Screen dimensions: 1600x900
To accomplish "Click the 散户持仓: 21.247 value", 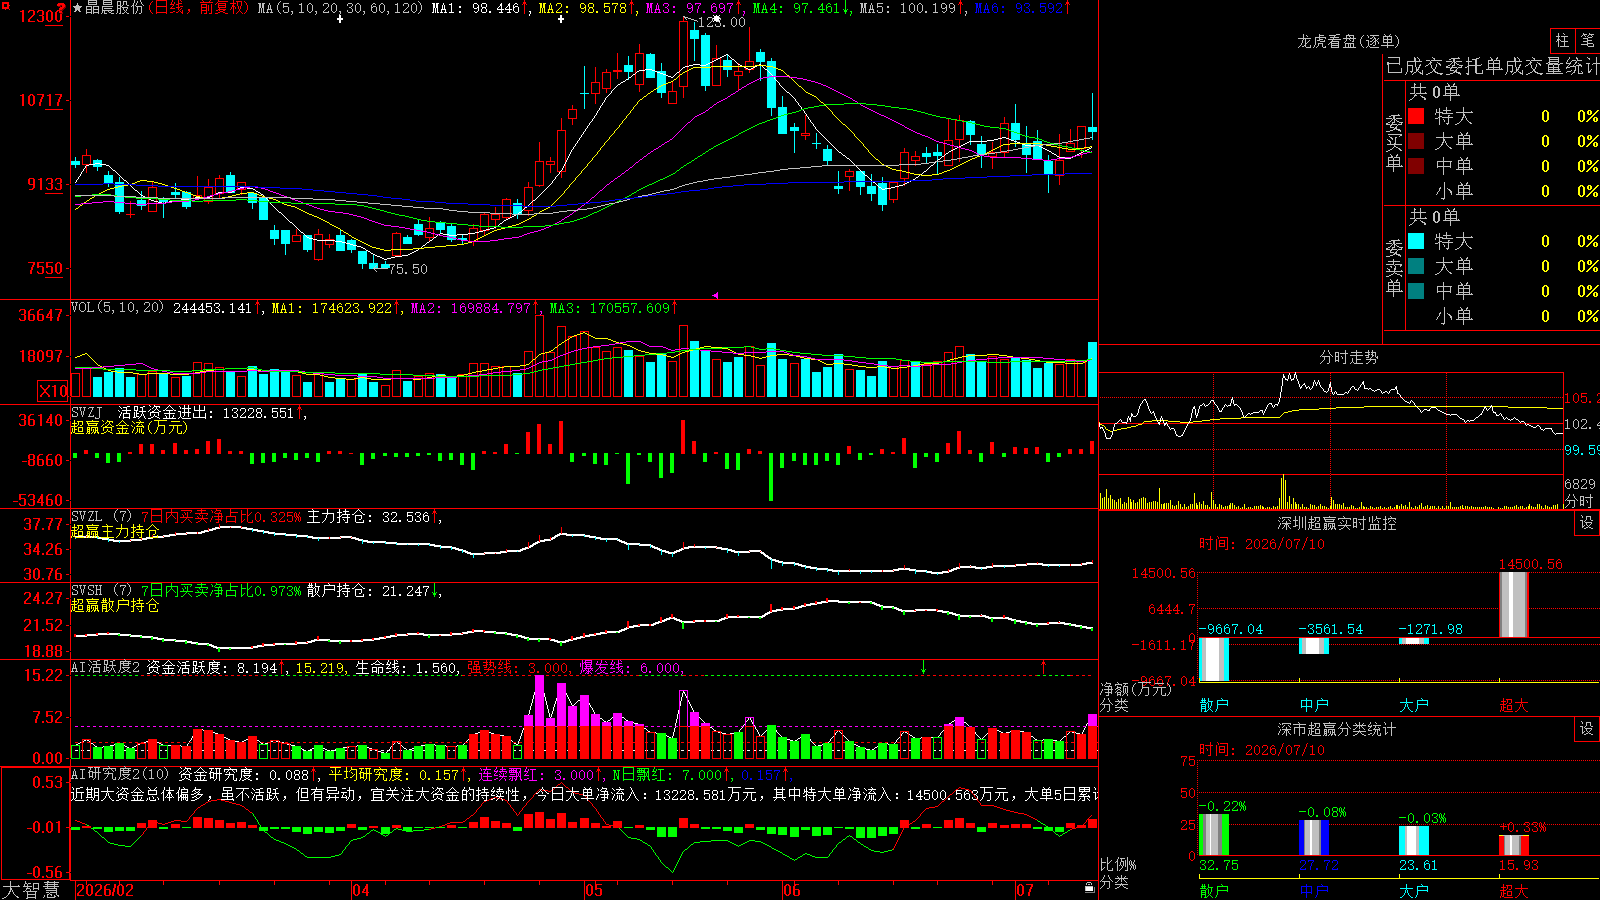I will 368,591.
